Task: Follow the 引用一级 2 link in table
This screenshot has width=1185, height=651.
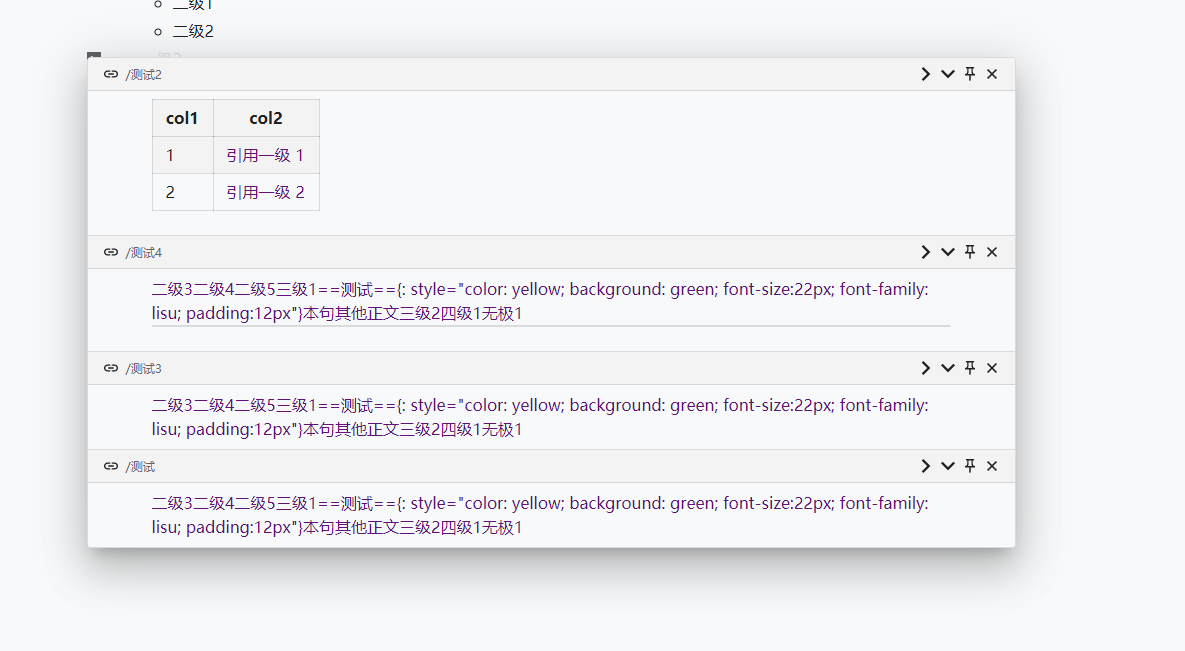Action: (265, 192)
